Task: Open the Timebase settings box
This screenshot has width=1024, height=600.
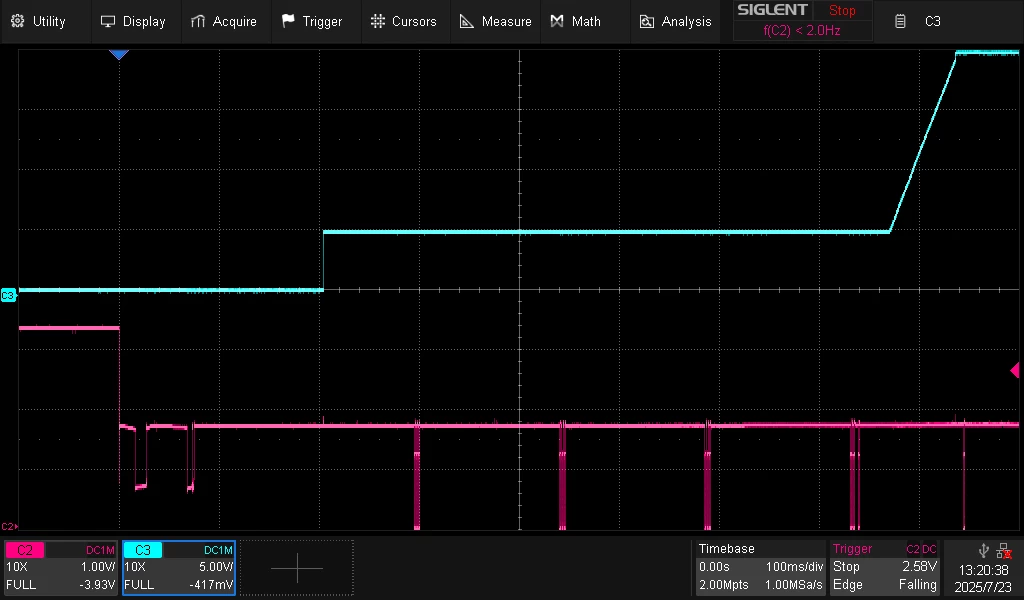Action: tap(760, 567)
